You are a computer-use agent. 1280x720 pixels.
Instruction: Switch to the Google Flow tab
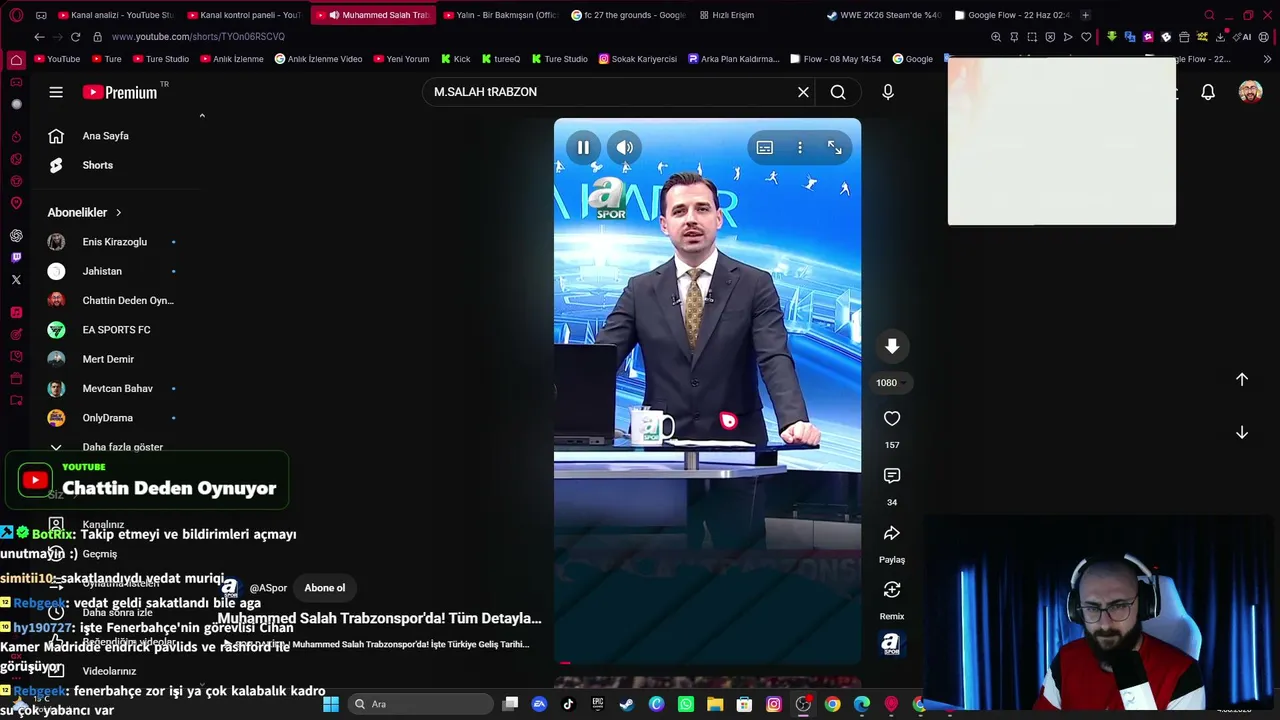(x=1012, y=15)
